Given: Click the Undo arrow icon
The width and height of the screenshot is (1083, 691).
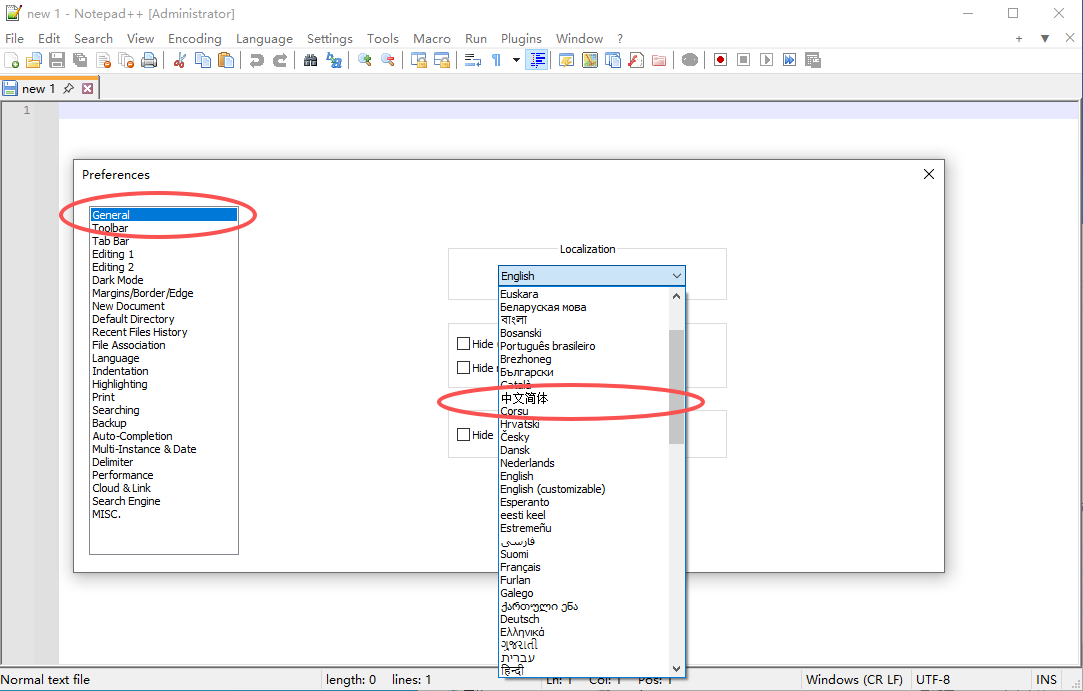Looking at the screenshot, I should click(257, 60).
